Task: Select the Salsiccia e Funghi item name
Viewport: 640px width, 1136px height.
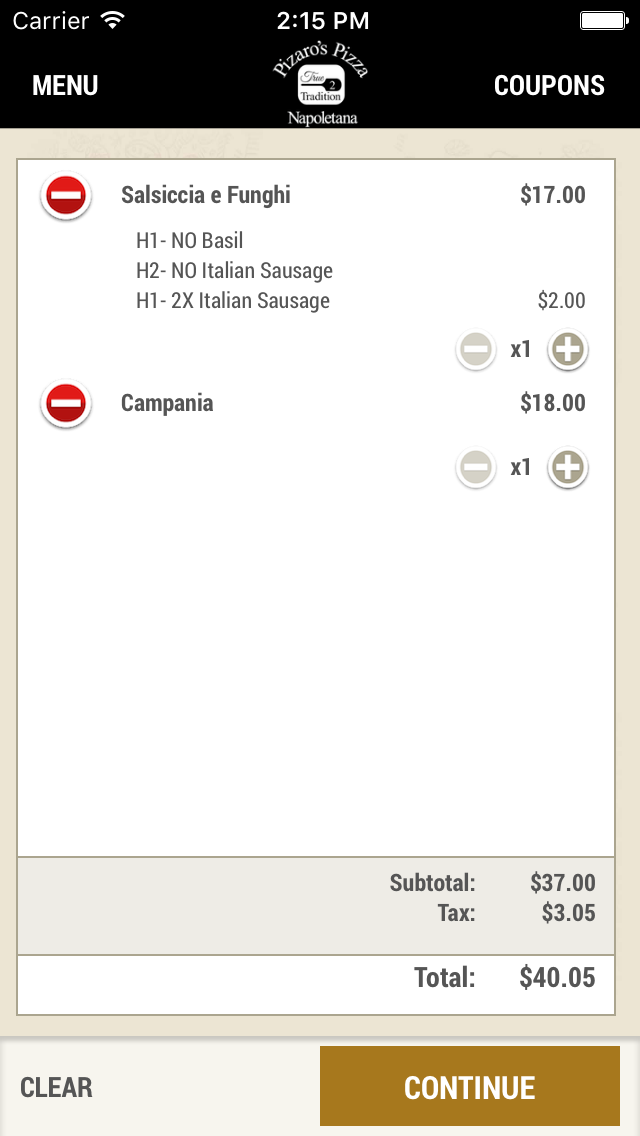Action: pos(205,195)
